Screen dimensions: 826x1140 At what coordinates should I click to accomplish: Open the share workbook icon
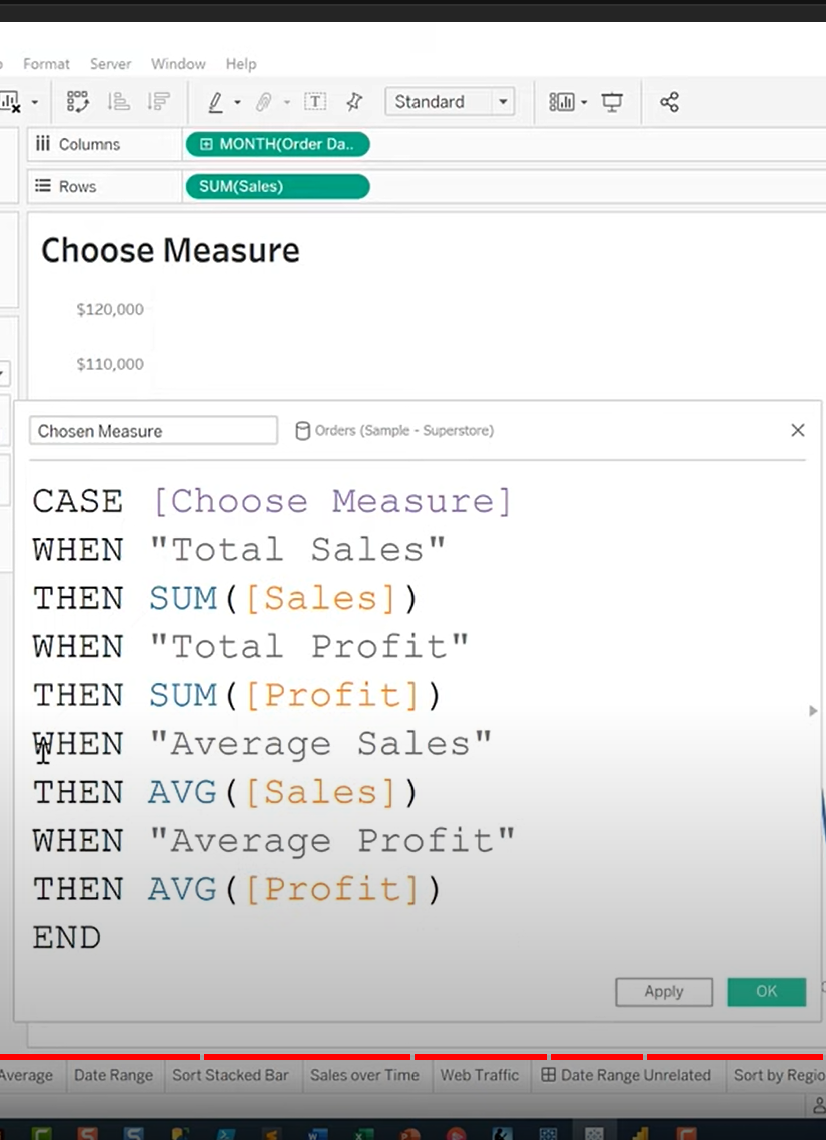(668, 101)
